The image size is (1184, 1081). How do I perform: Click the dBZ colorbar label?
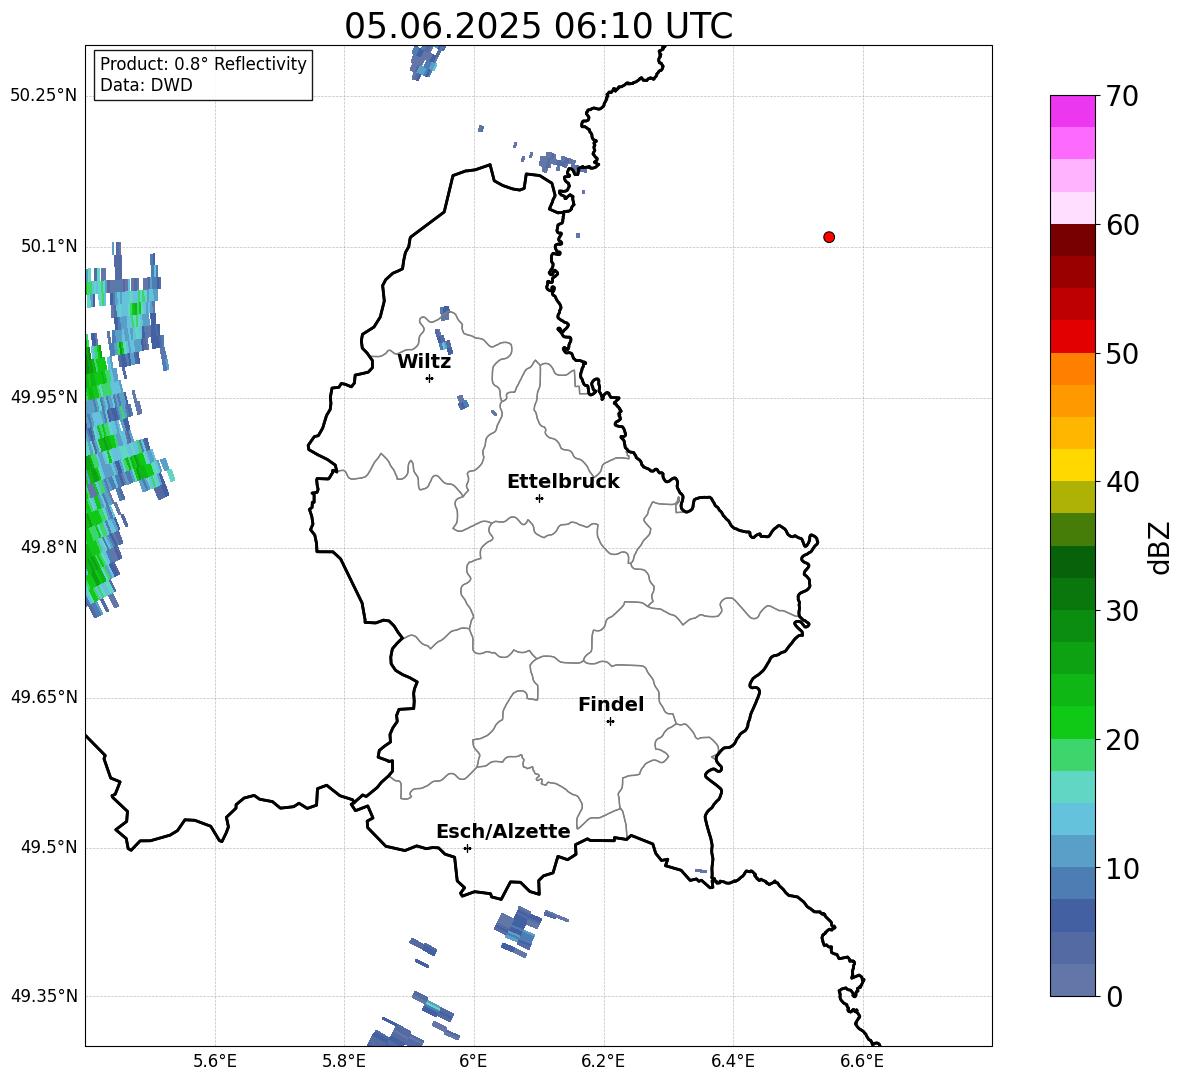[x=1160, y=547]
